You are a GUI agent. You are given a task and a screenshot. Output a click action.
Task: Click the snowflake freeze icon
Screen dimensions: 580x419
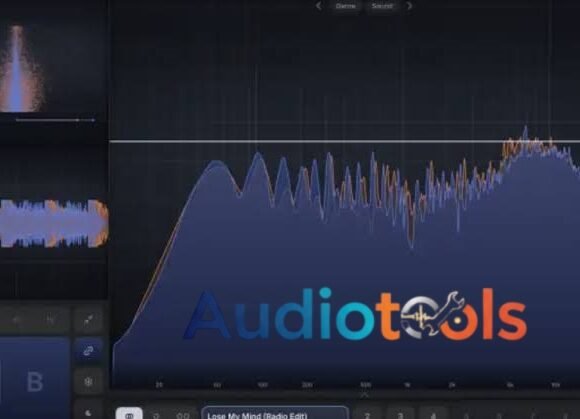(x=88, y=381)
